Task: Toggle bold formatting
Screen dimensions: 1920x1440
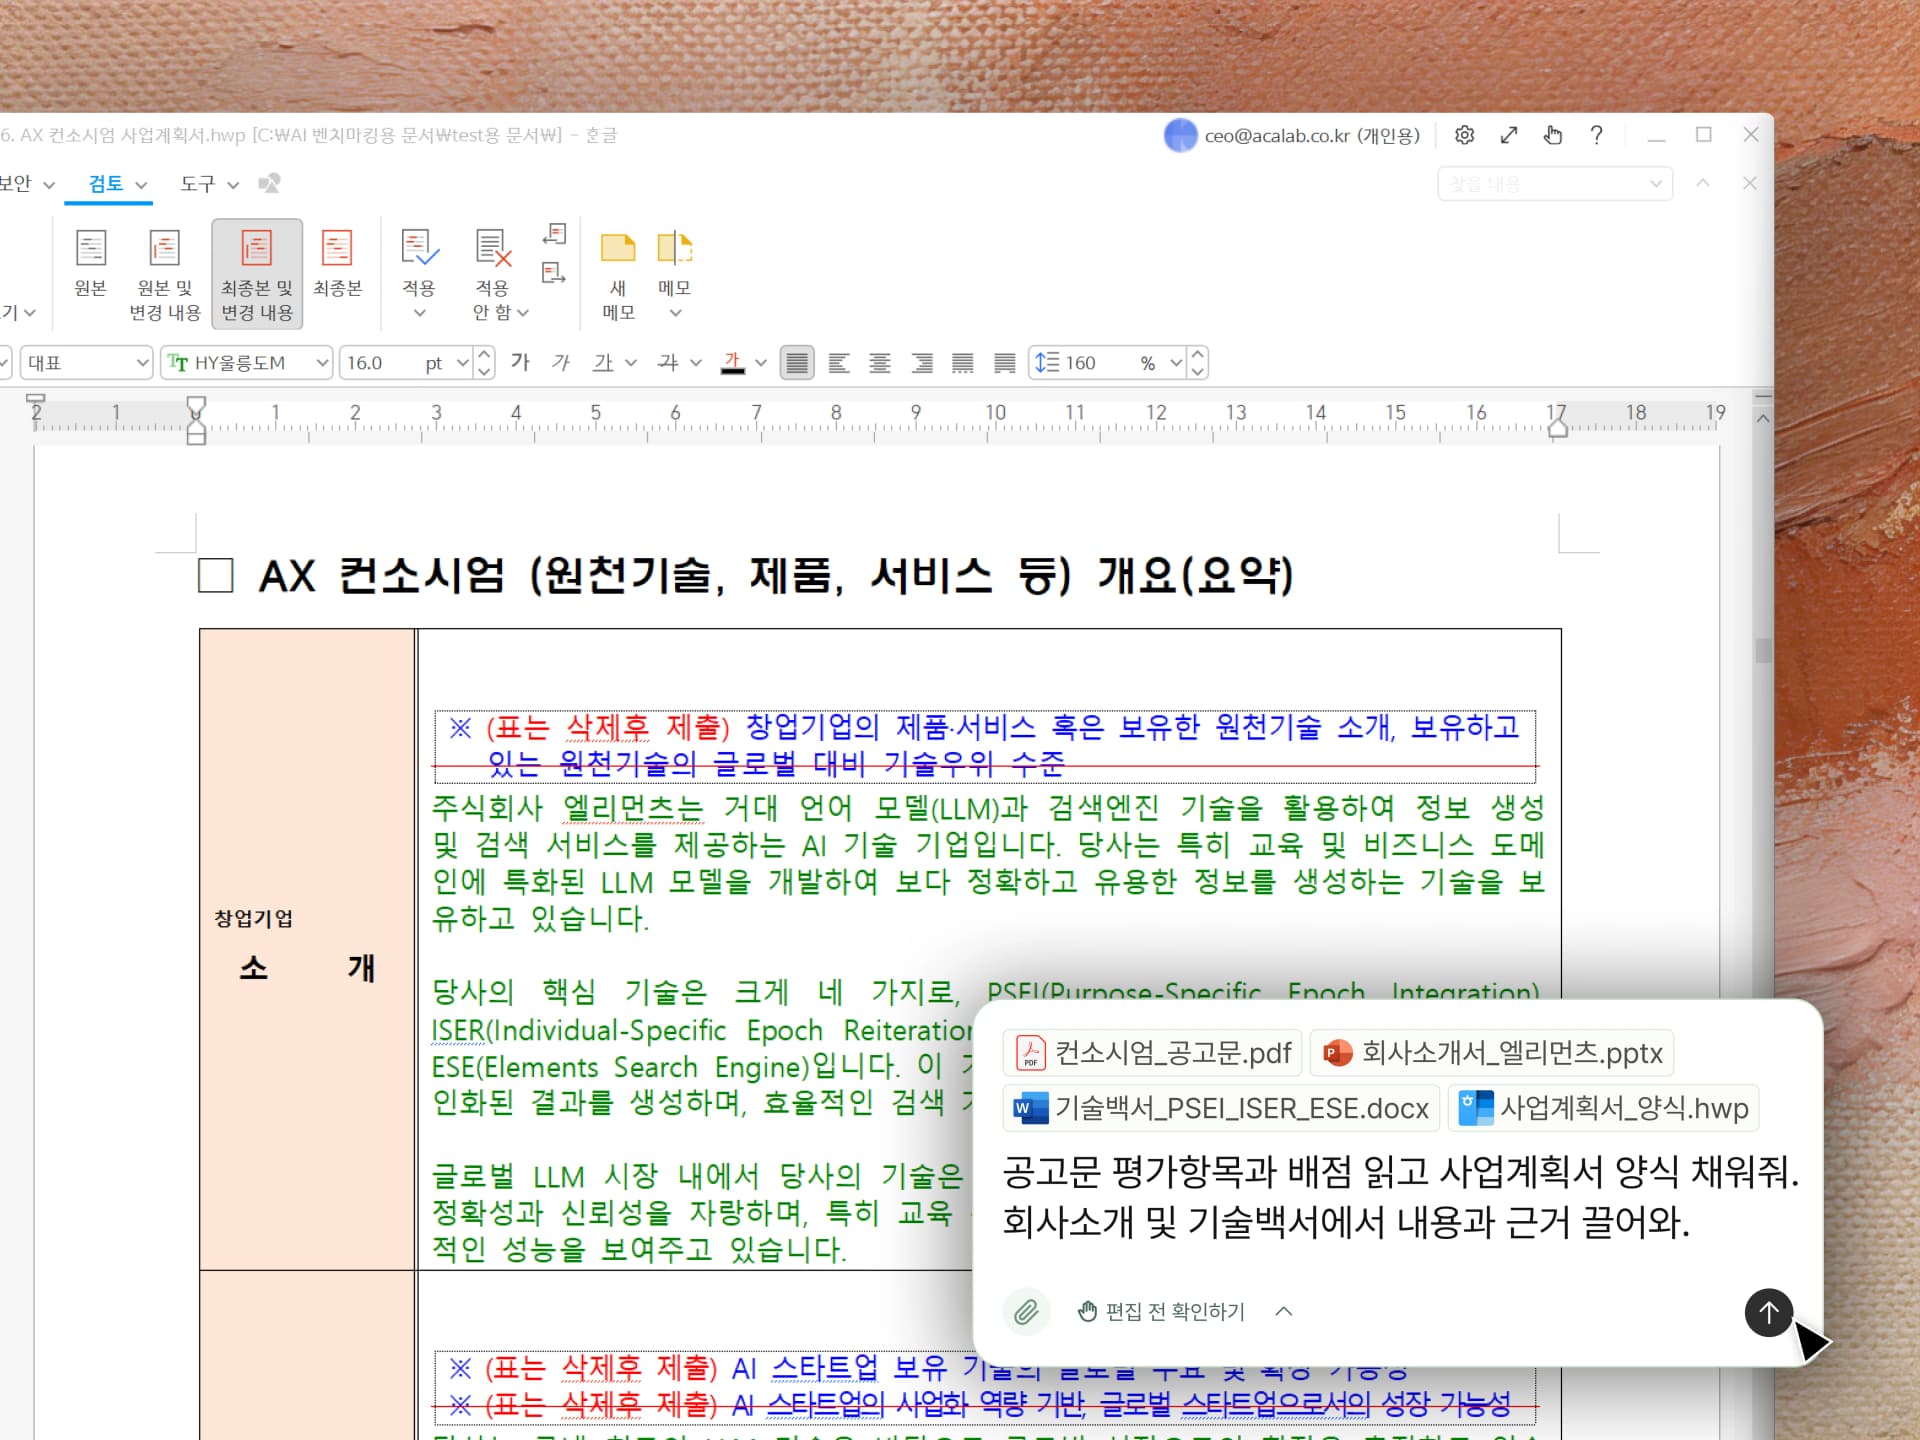Action: (x=520, y=362)
